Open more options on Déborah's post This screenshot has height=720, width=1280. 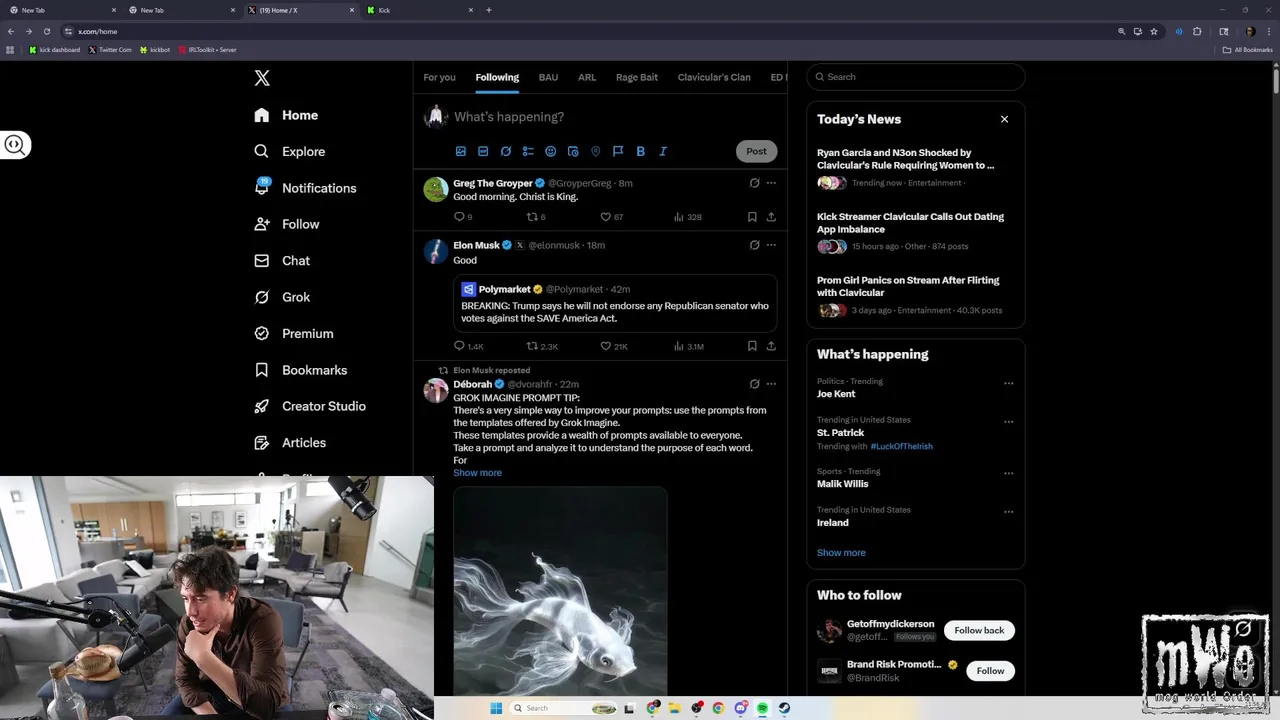coord(771,384)
